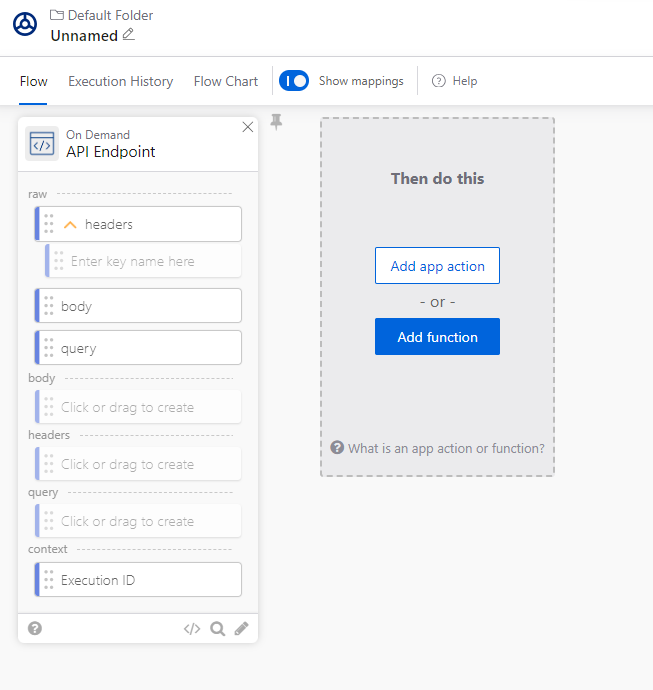Click the drag handle on Execution ID
Viewport: 653px width, 690px height.
(x=49, y=580)
